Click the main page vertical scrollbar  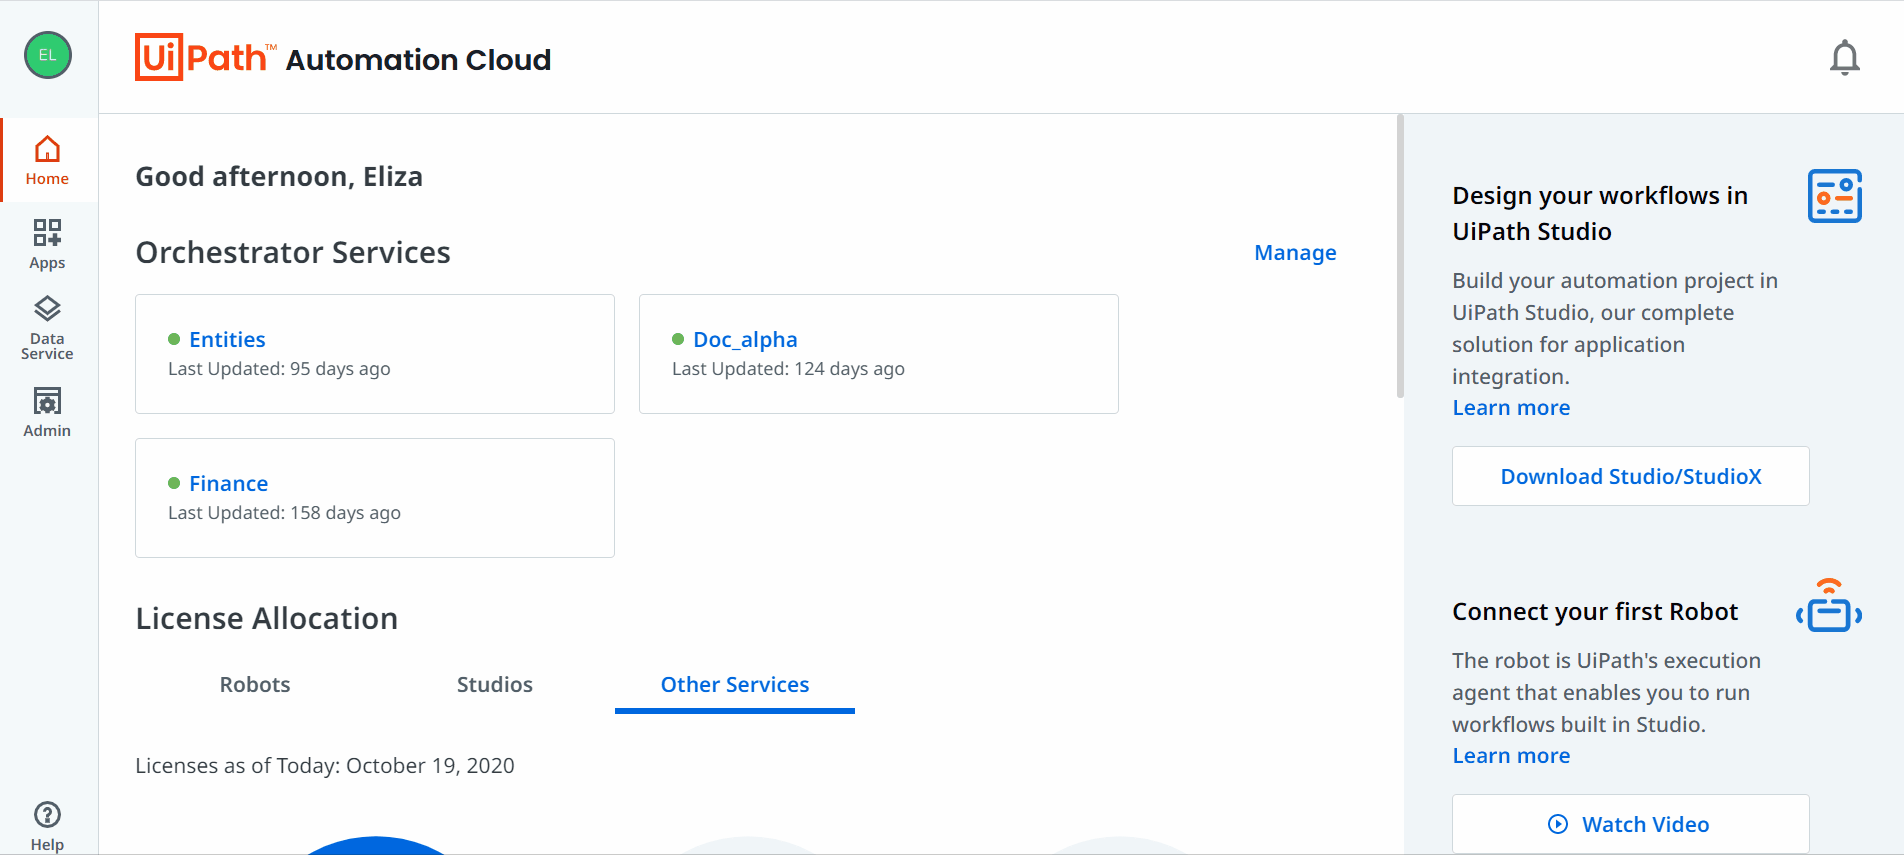coord(1400,256)
